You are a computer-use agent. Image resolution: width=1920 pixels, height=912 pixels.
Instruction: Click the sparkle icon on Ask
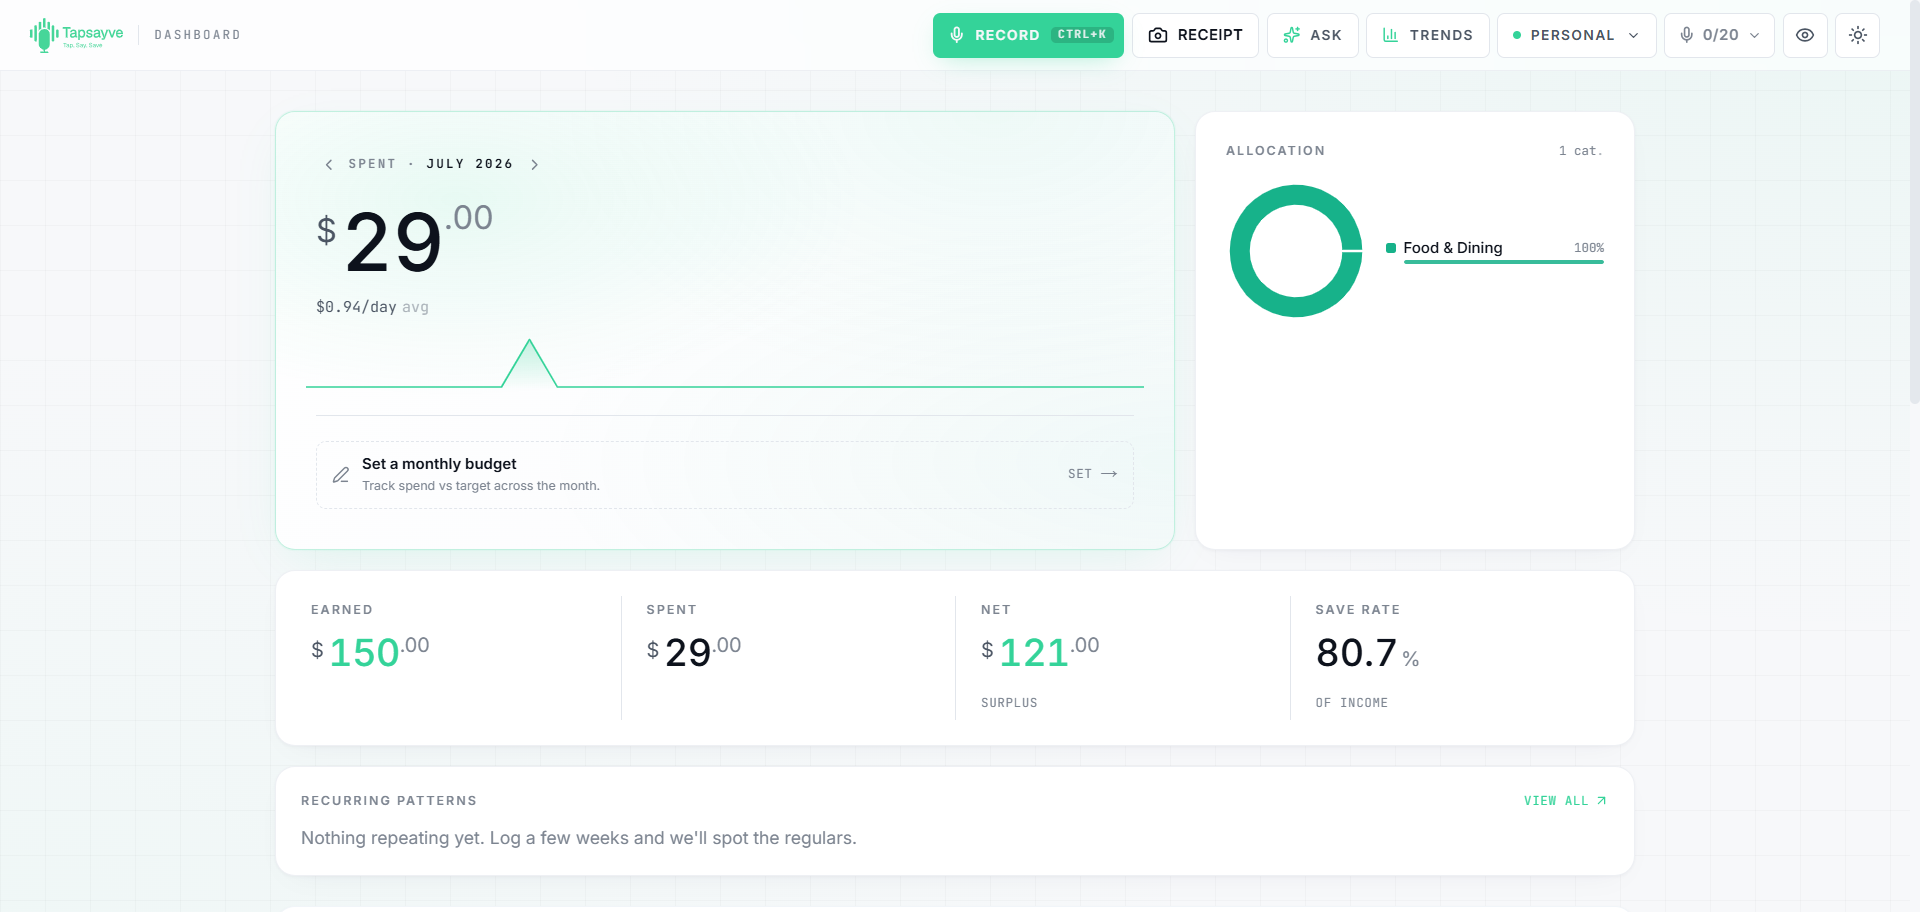pyautogui.click(x=1292, y=35)
